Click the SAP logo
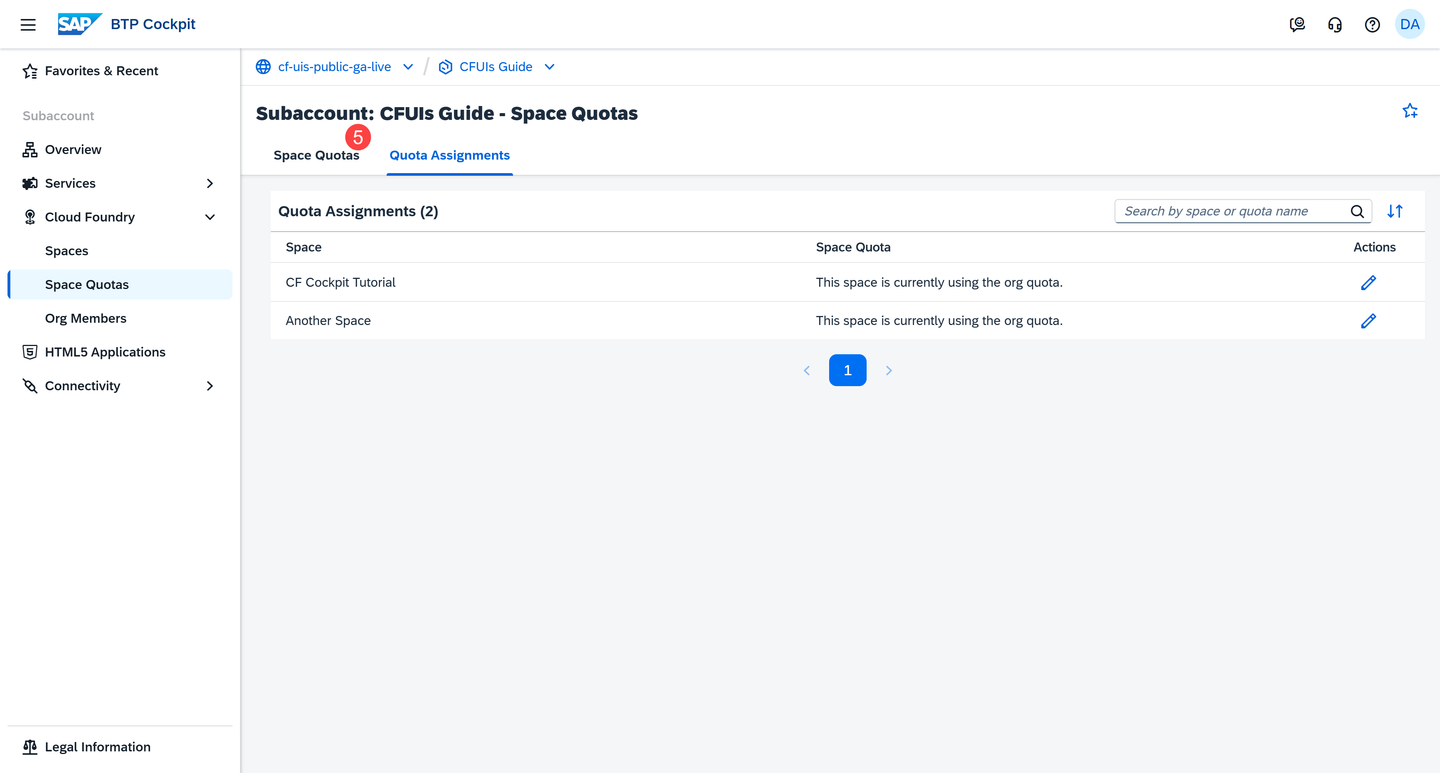 tap(80, 24)
